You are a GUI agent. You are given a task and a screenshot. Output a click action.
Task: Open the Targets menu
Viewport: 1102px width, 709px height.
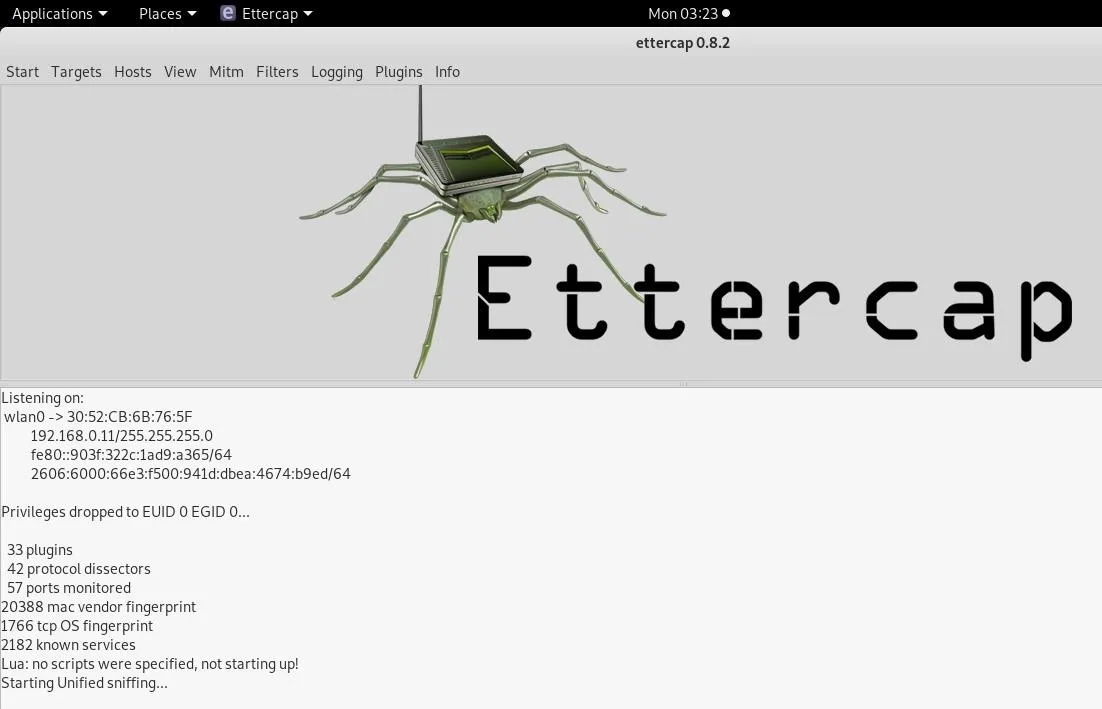click(x=76, y=72)
